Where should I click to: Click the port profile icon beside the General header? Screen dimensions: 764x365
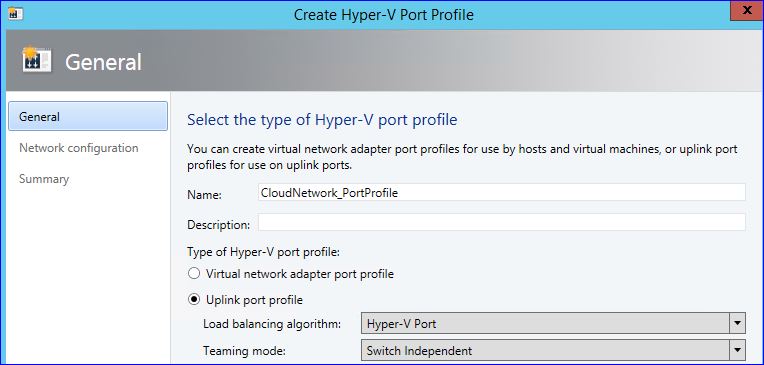pos(36,60)
